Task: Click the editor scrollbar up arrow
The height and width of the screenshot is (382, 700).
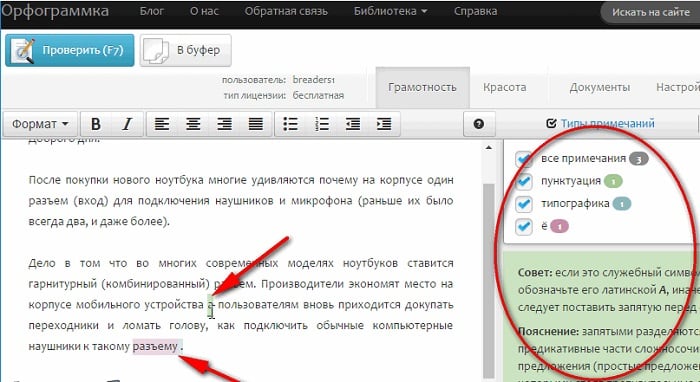Action: click(x=489, y=147)
